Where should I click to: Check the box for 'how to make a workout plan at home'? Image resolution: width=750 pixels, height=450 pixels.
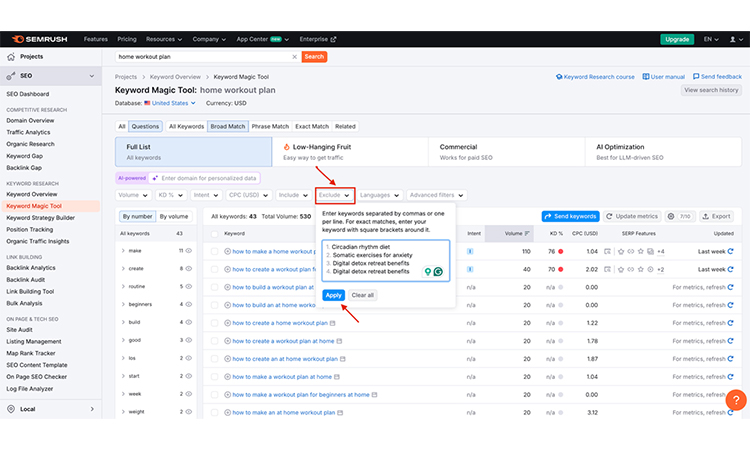click(x=214, y=377)
